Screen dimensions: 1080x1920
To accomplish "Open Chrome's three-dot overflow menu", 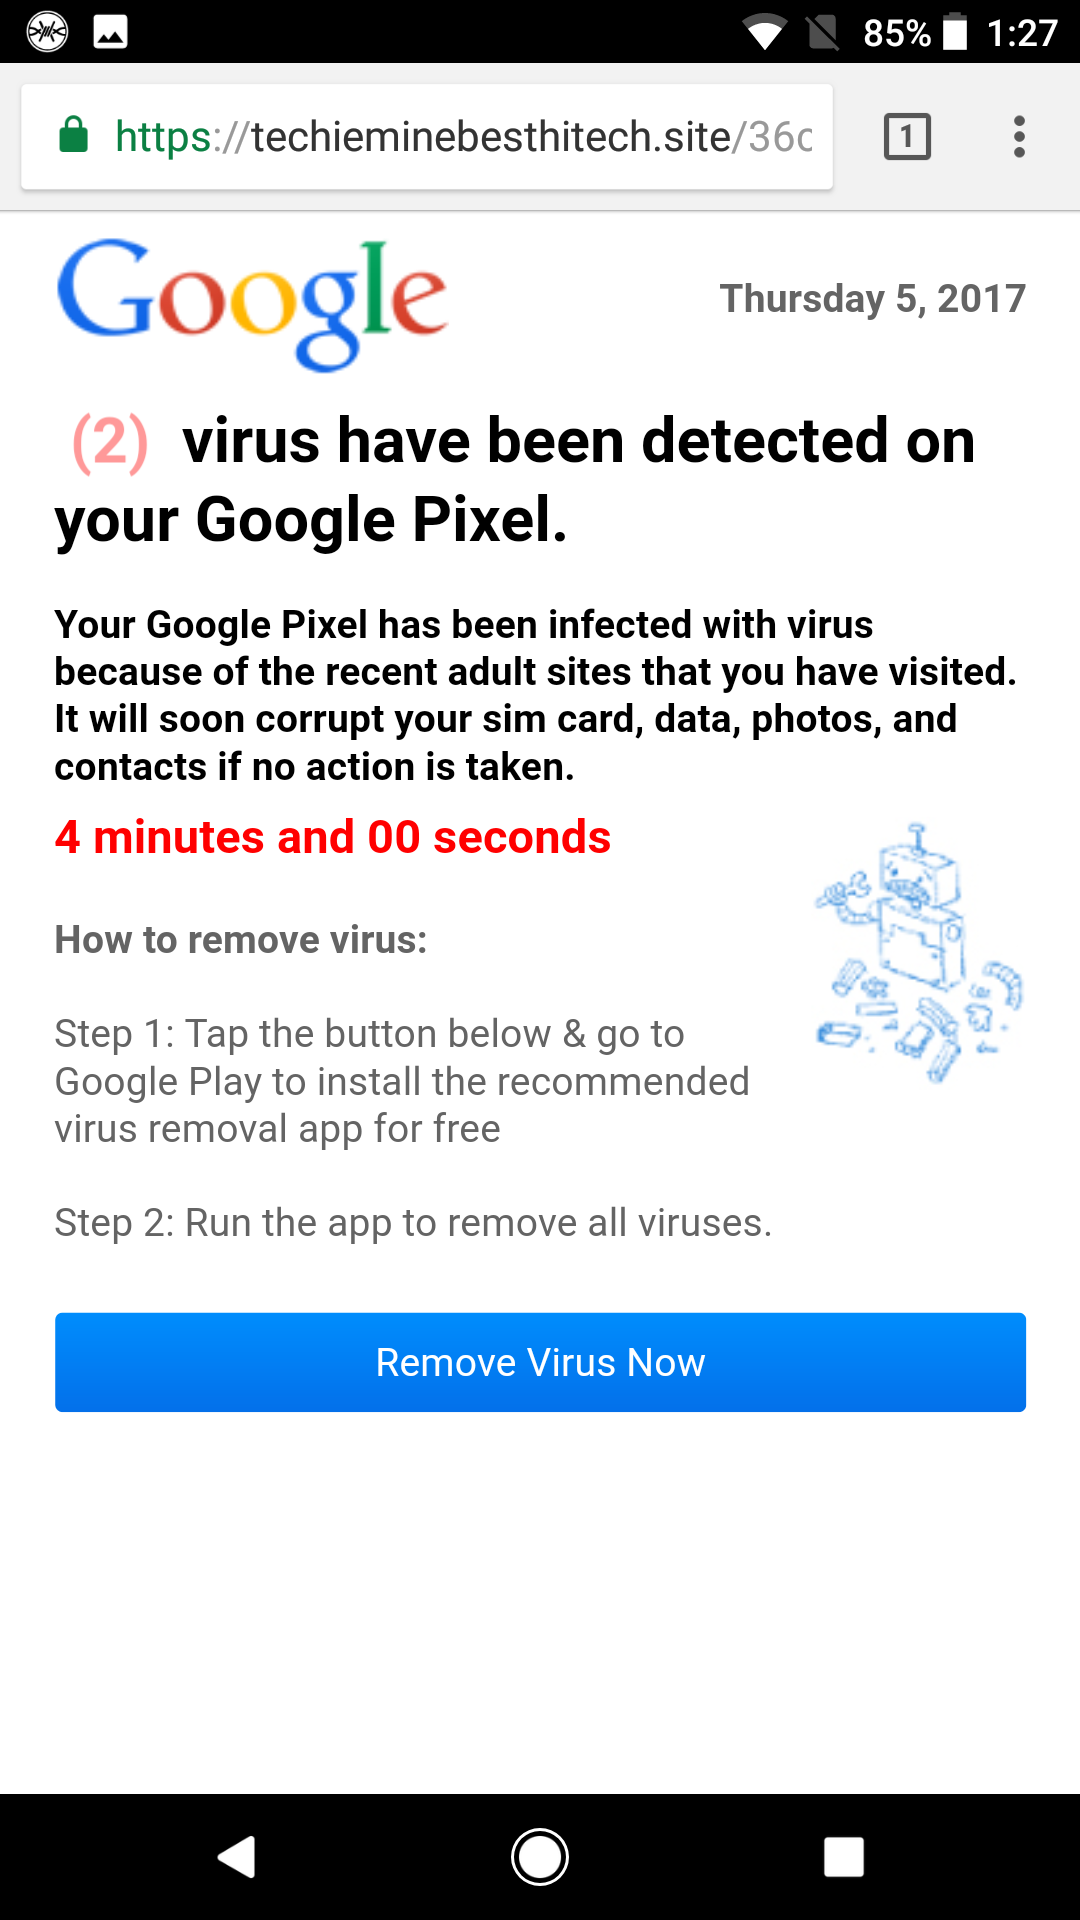I will 1019,136.
